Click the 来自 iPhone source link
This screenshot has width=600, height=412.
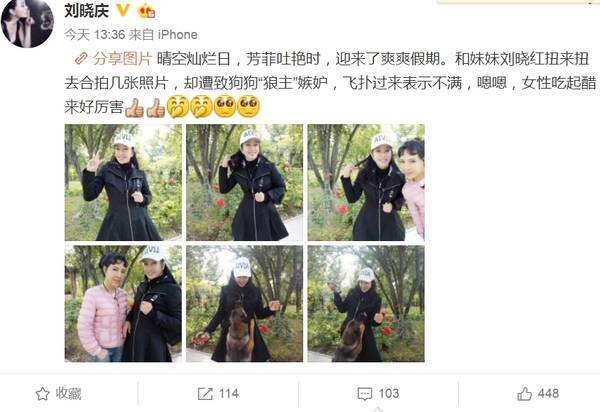click(163, 34)
